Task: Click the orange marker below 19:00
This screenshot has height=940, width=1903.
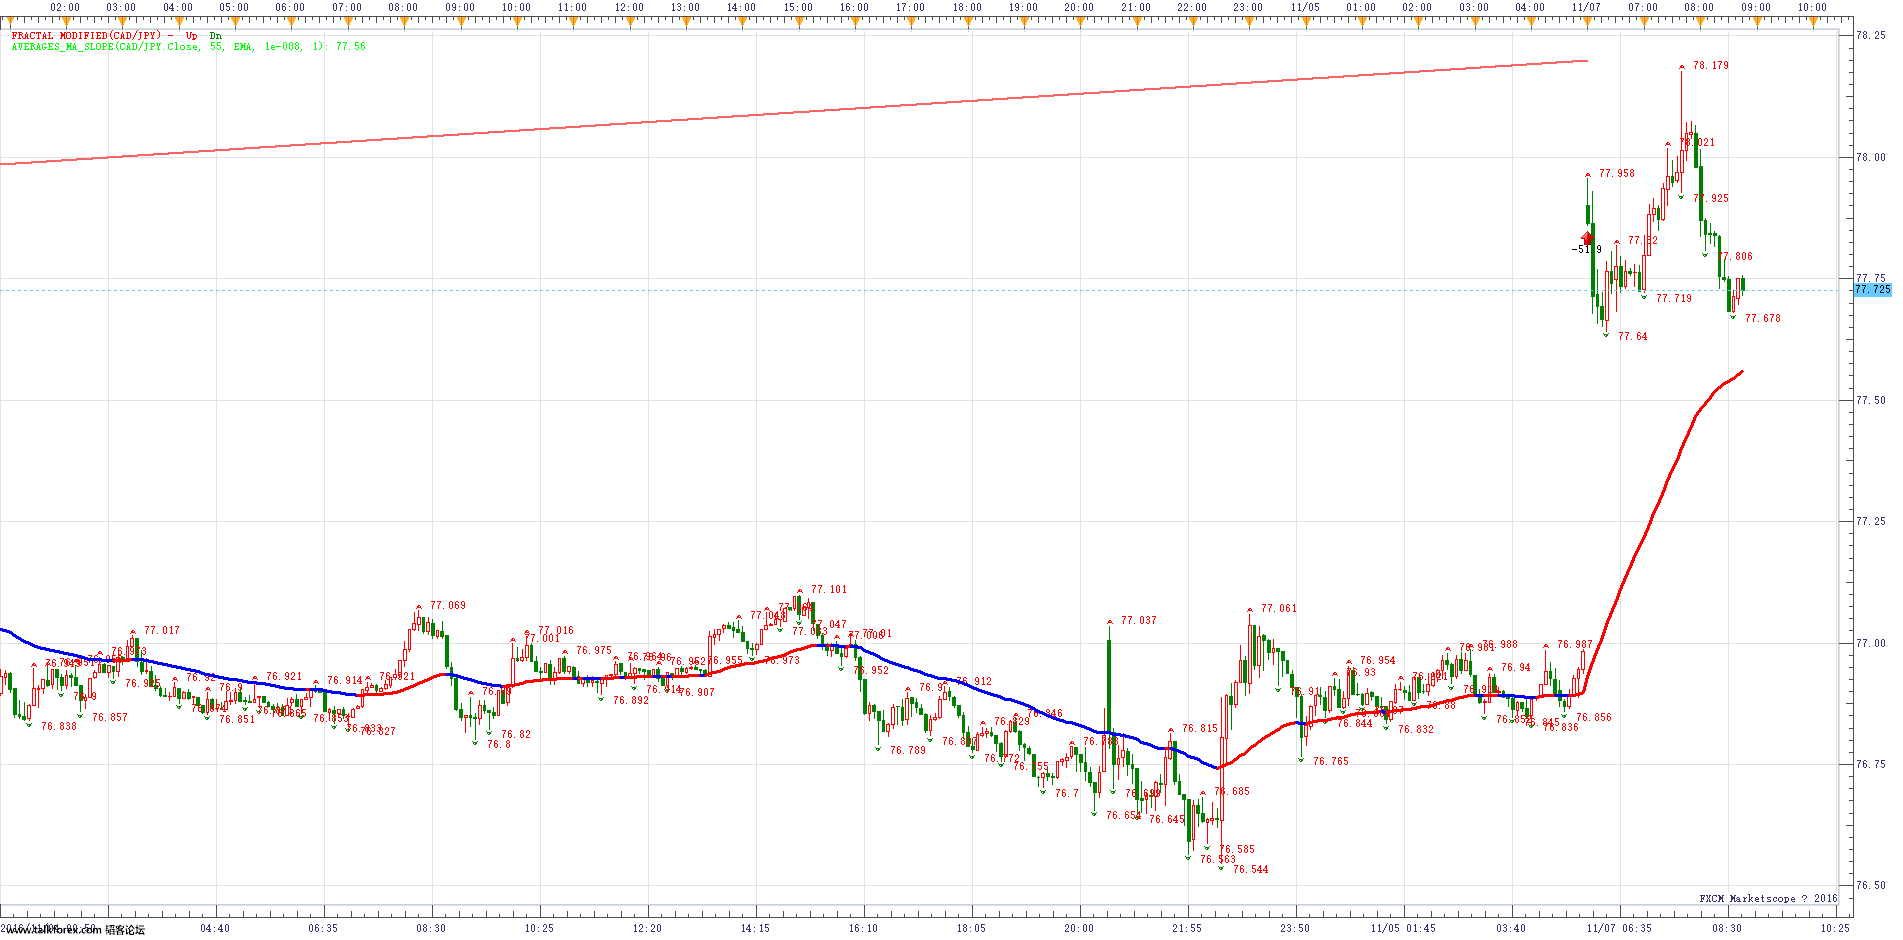Action: click(1023, 20)
